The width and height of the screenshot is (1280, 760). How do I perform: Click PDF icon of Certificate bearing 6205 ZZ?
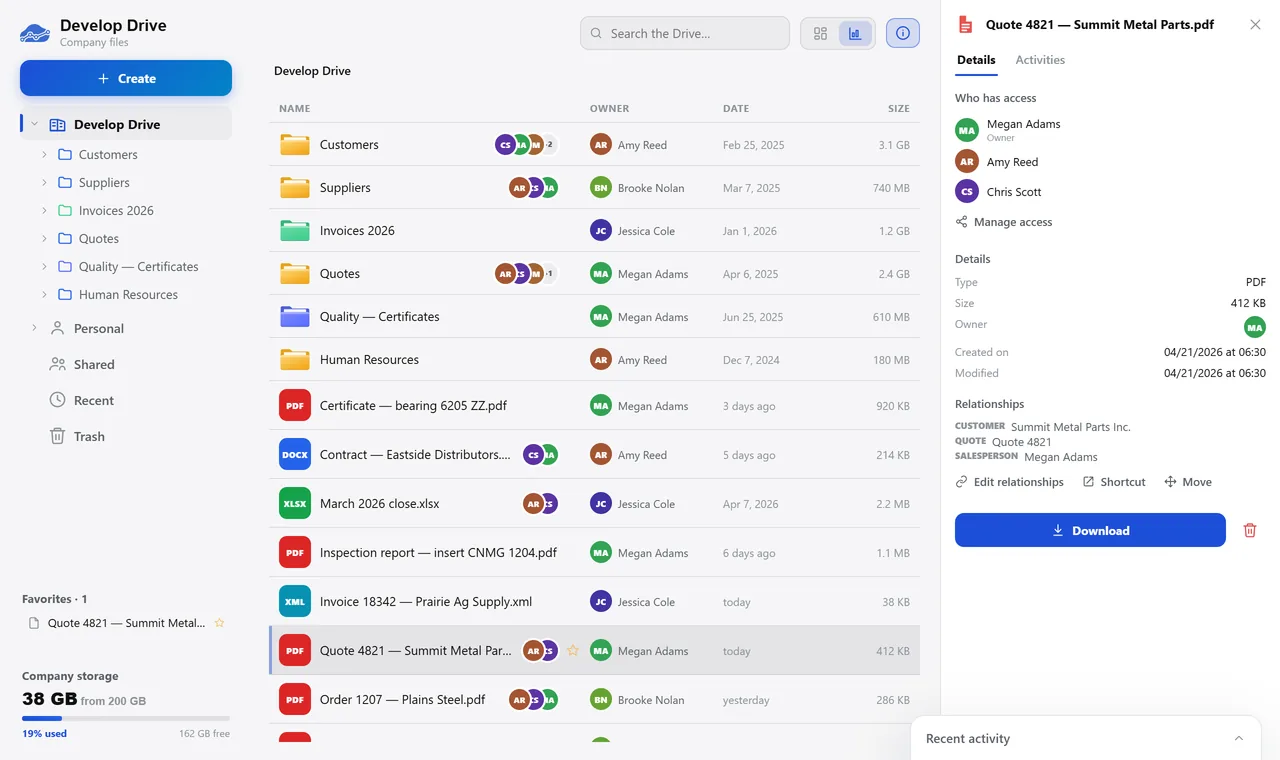tap(295, 406)
